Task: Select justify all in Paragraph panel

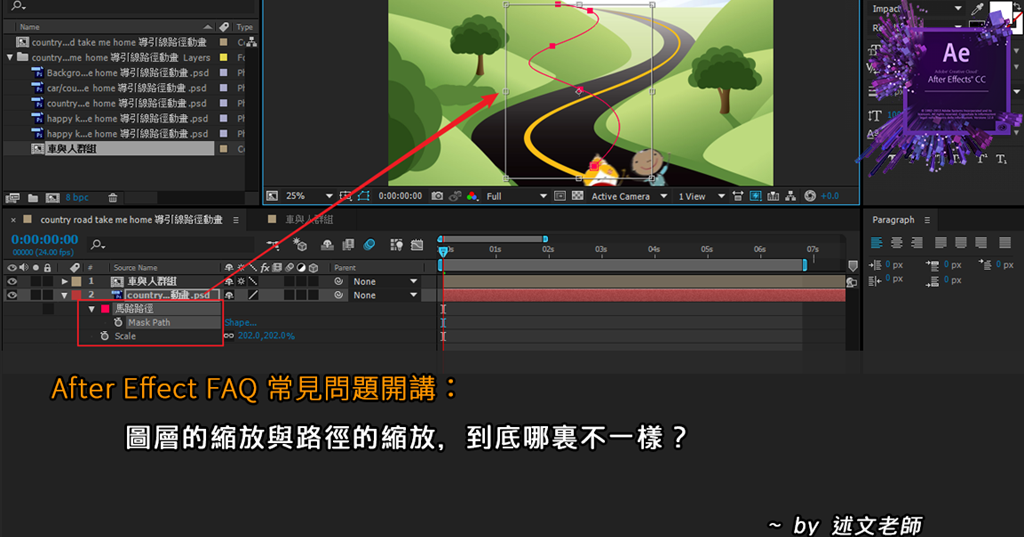Action: pos(1004,243)
